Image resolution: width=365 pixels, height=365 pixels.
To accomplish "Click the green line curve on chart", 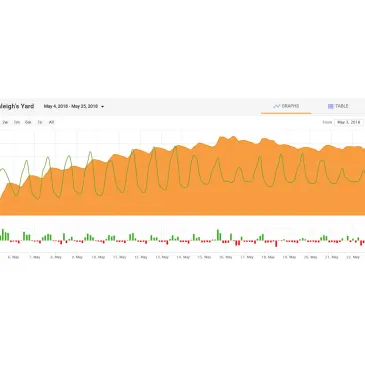I will coord(154,149).
